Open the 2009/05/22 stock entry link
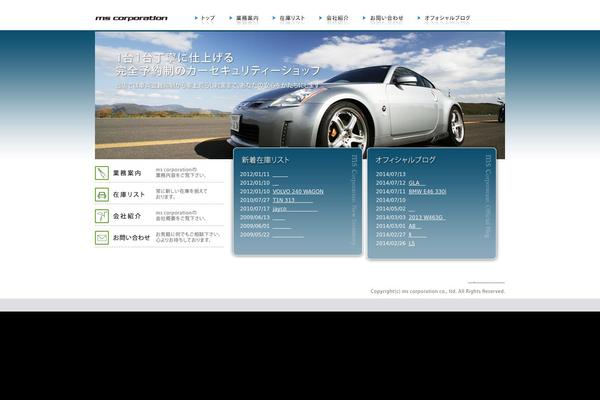 [288, 235]
